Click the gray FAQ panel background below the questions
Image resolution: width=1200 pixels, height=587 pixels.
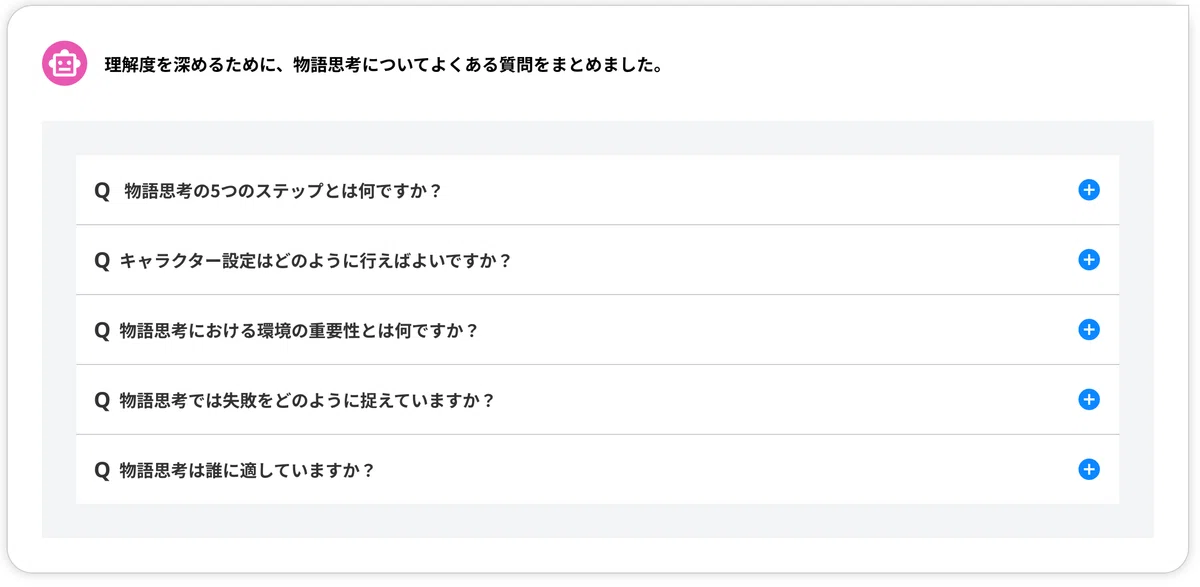[x=597, y=521]
